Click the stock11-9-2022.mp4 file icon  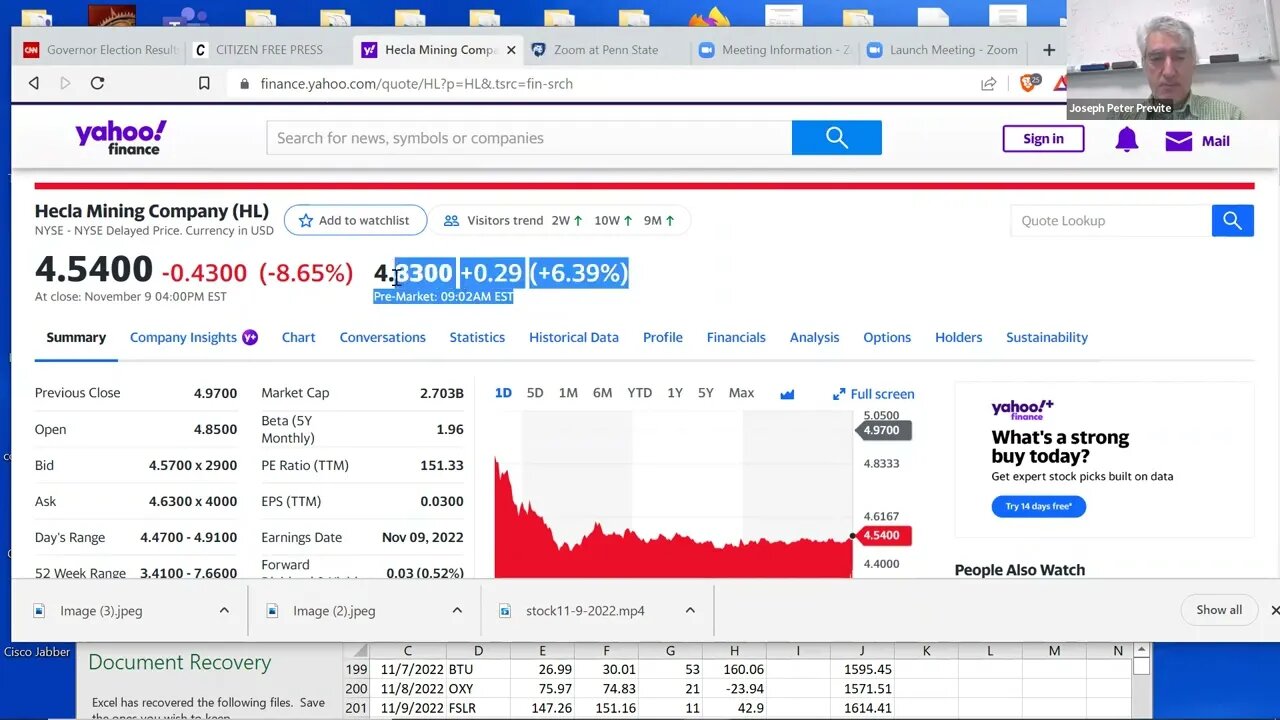pyautogui.click(x=505, y=610)
